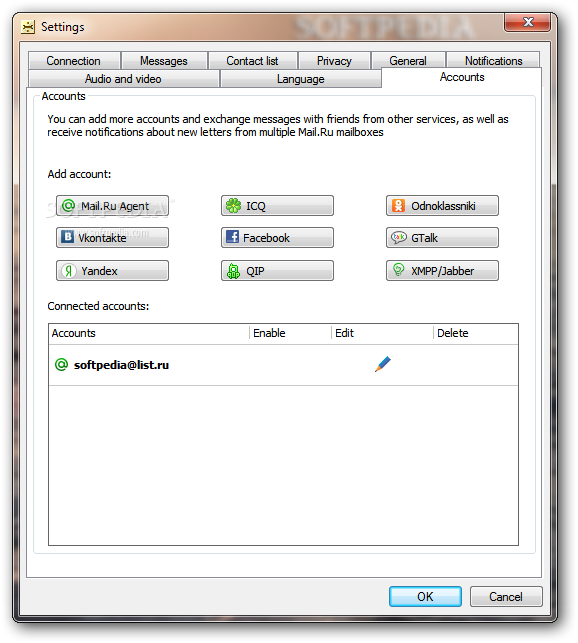Add an XMPP/Jabber account
Screen dimensions: 578x643
[x=442, y=271]
